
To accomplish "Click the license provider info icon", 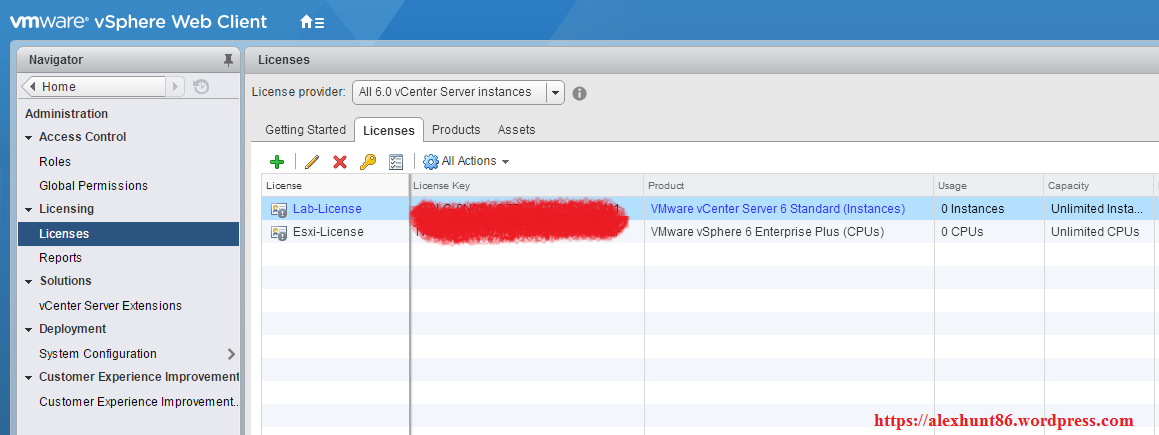I will [x=580, y=93].
